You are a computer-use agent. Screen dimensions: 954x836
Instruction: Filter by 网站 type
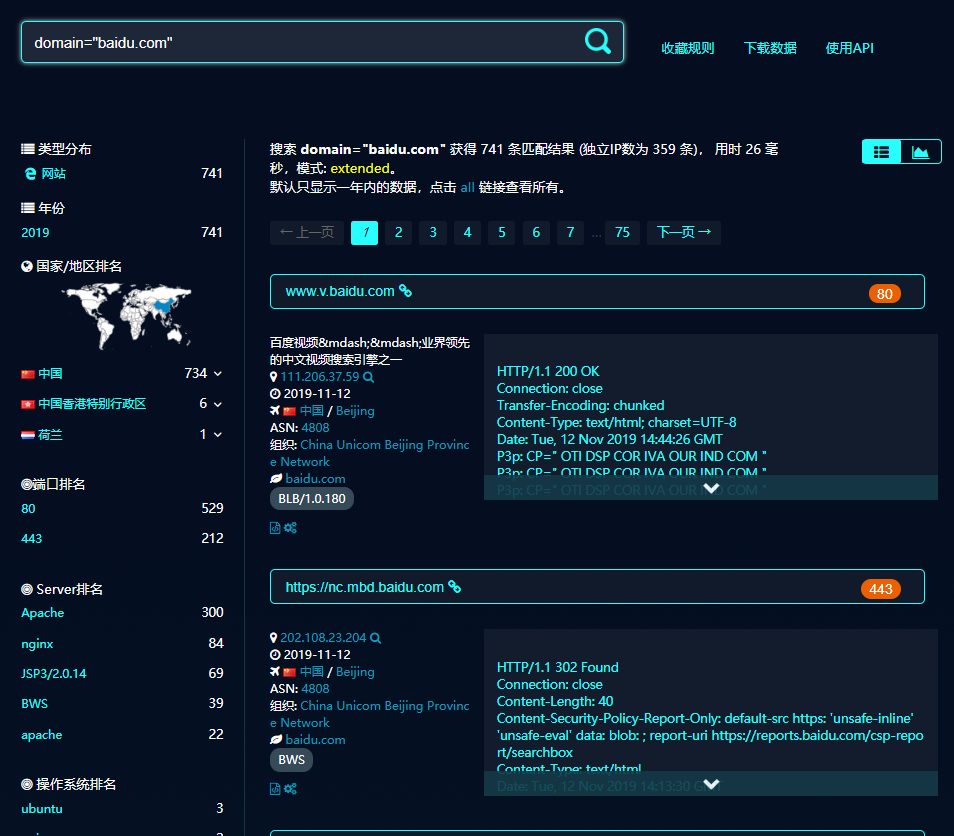click(54, 173)
